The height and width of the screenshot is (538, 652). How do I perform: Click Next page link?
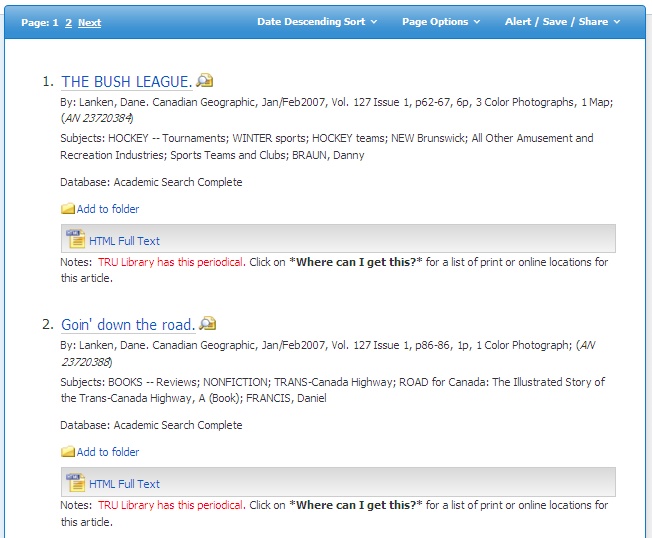point(89,22)
